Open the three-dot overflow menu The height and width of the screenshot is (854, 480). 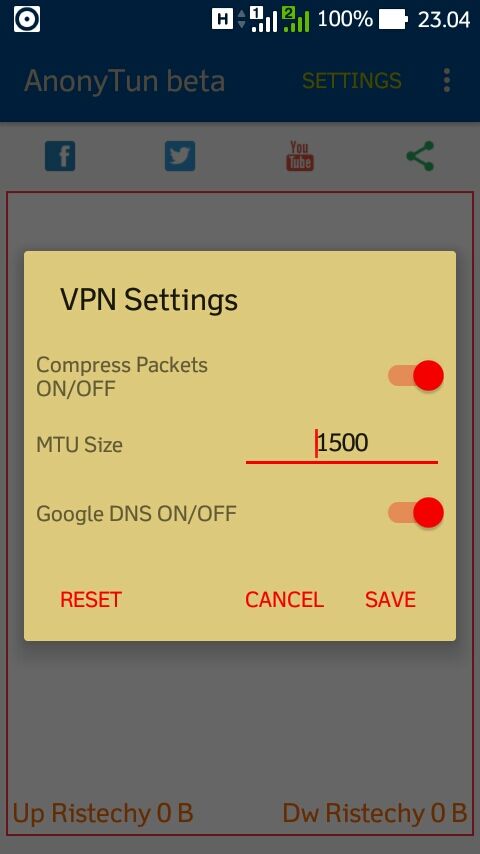[447, 81]
